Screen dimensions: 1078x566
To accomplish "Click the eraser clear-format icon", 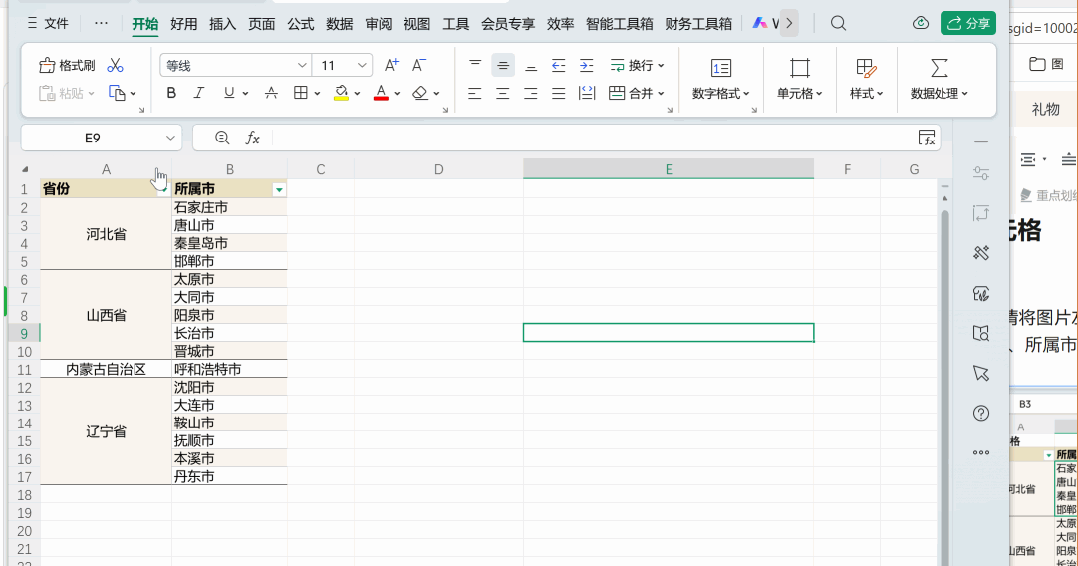I will (420, 93).
